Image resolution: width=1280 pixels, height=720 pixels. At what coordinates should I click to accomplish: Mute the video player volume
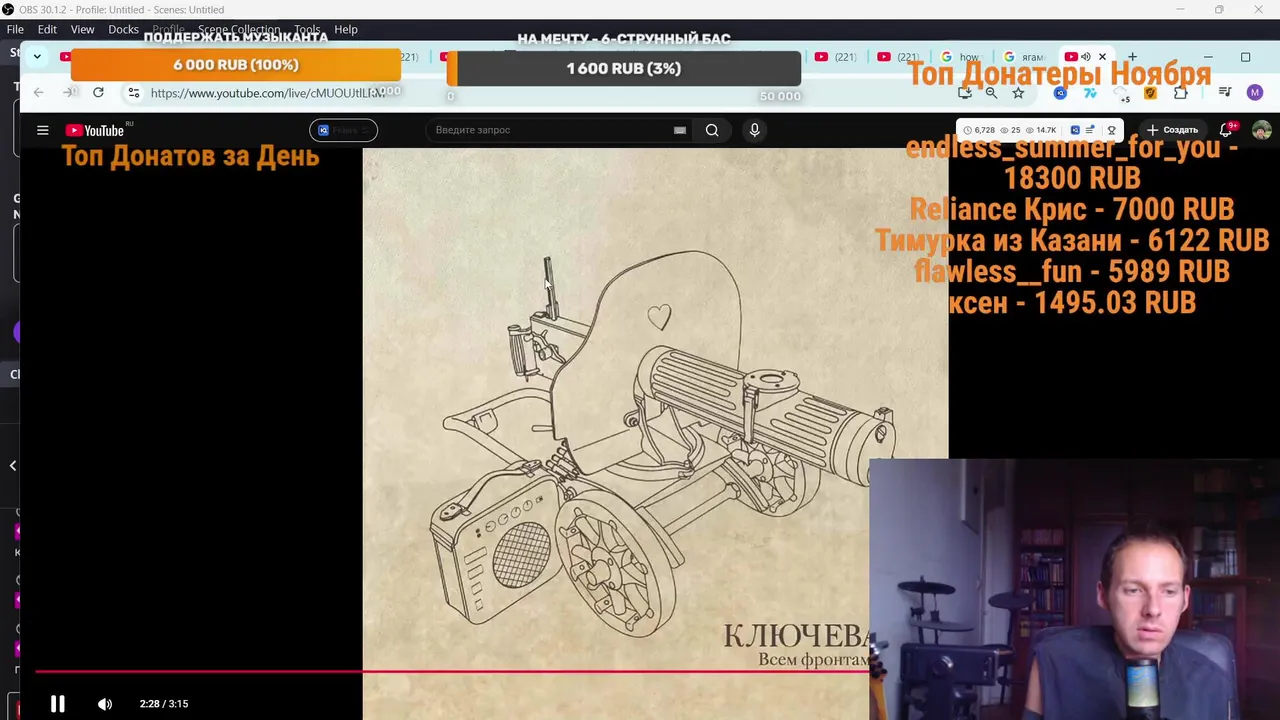[x=105, y=704]
